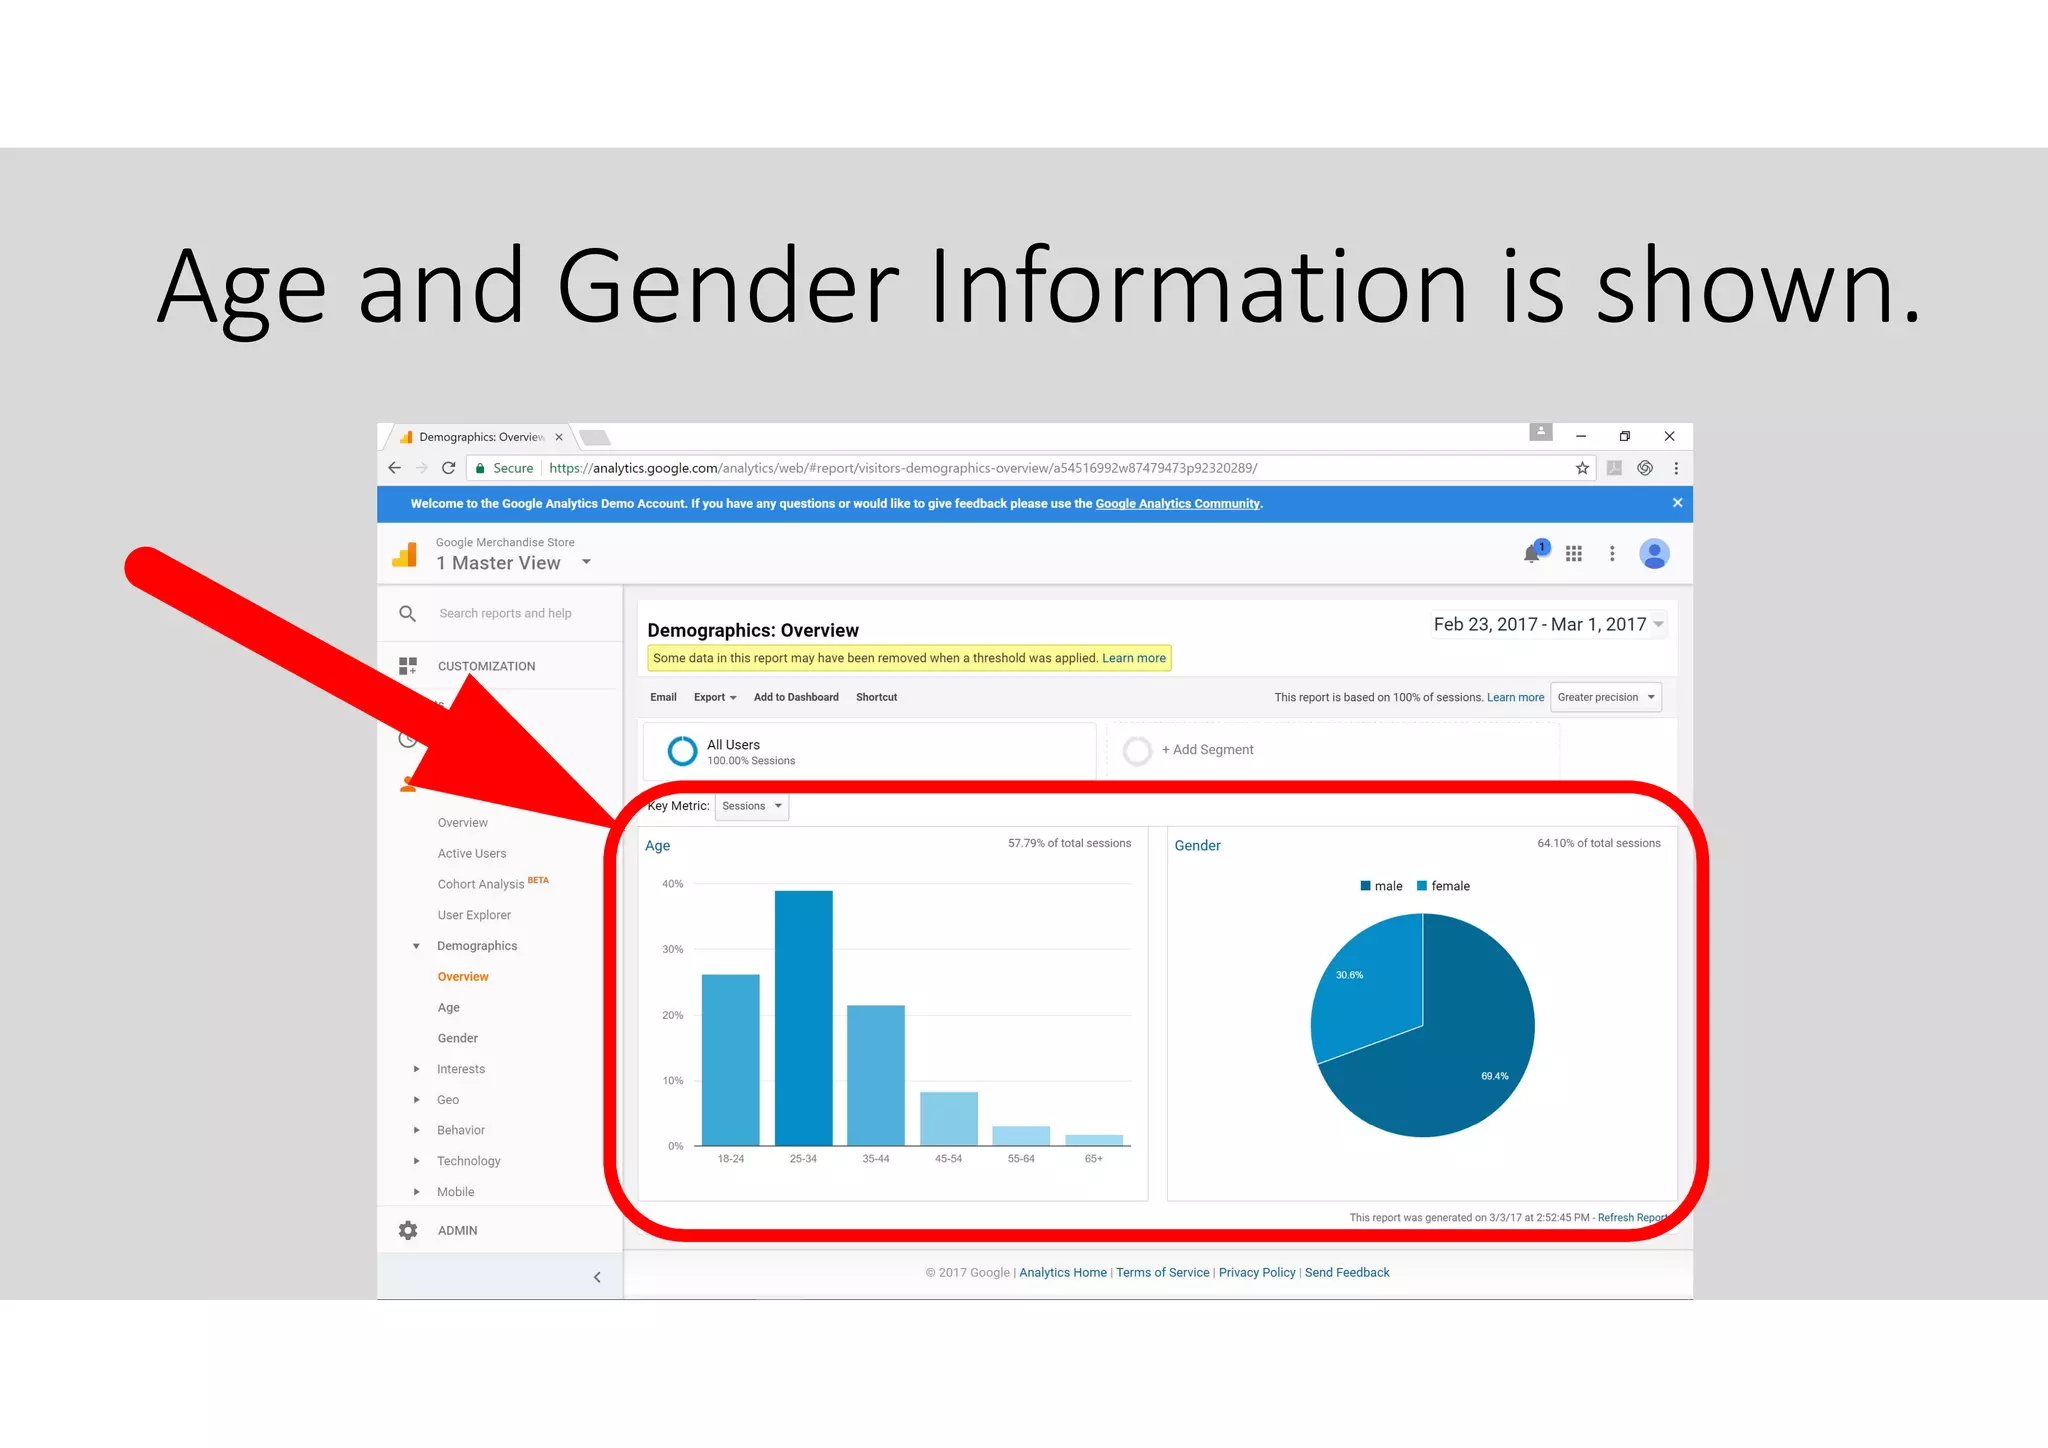The height and width of the screenshot is (1448, 2048).
Task: Click + Add Segment
Action: point(1207,750)
